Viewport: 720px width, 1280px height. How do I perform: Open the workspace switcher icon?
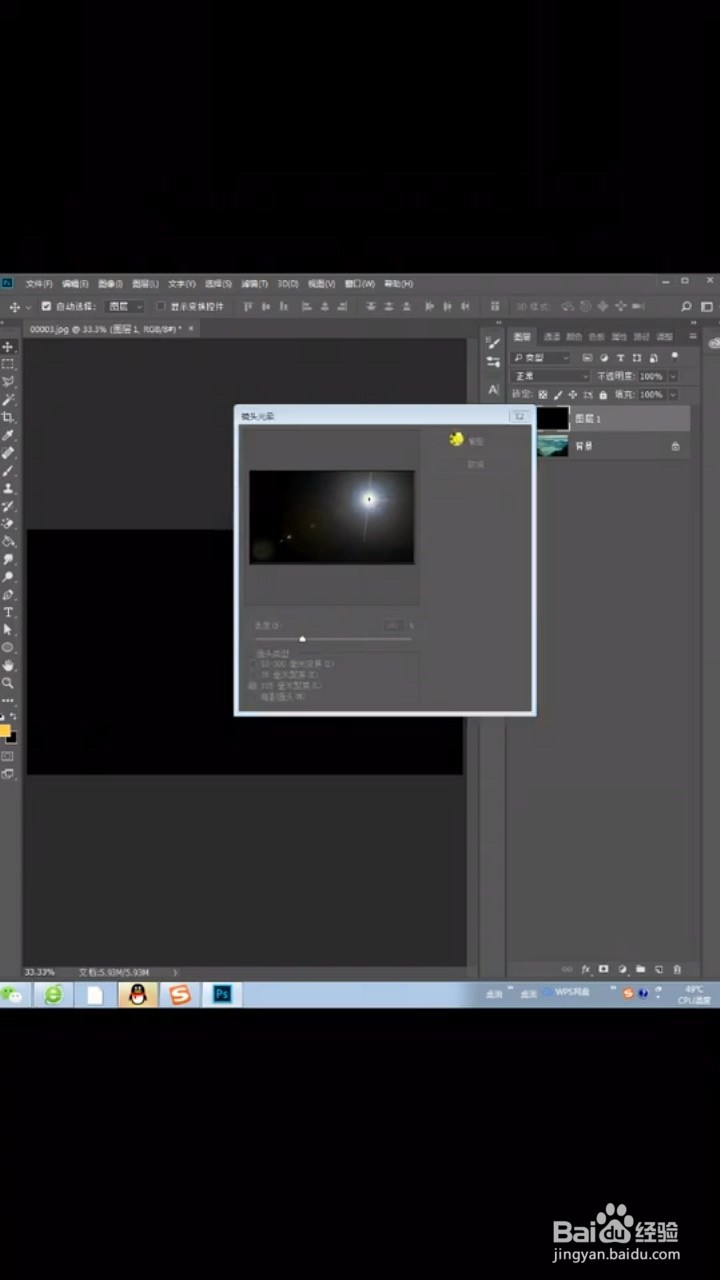click(705, 307)
